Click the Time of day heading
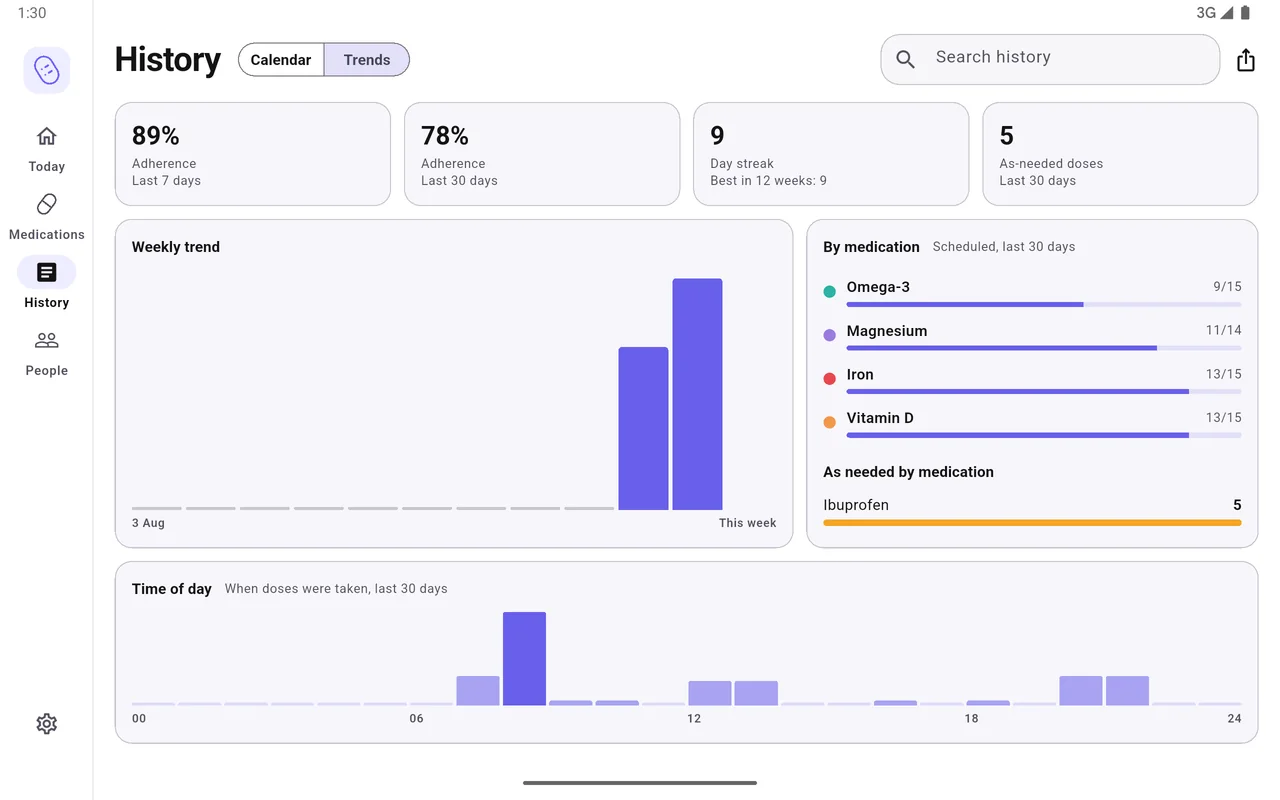Screen dimensions: 1280x800 [x=172, y=589]
